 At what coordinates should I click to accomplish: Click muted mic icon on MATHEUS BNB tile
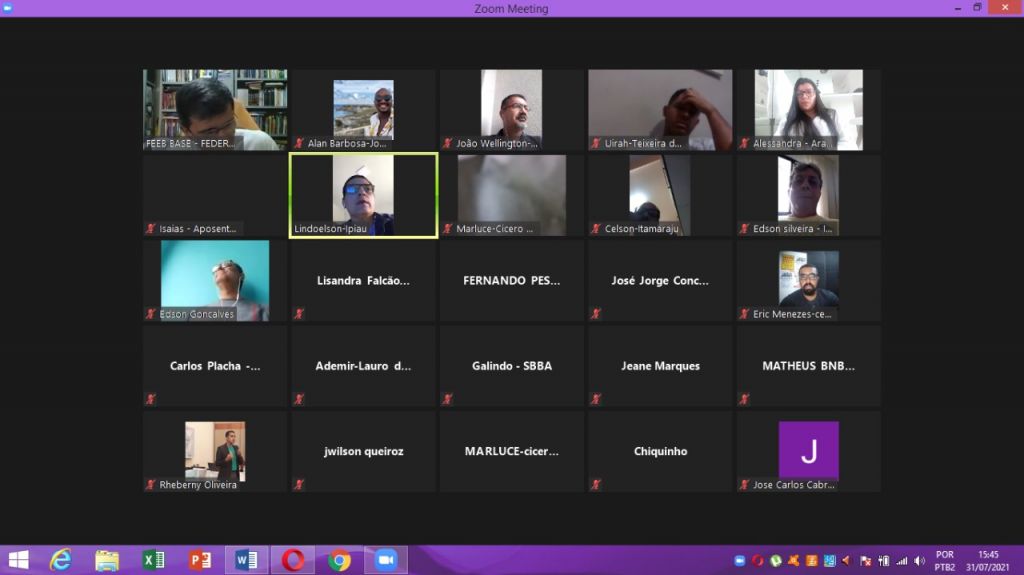[x=744, y=399]
